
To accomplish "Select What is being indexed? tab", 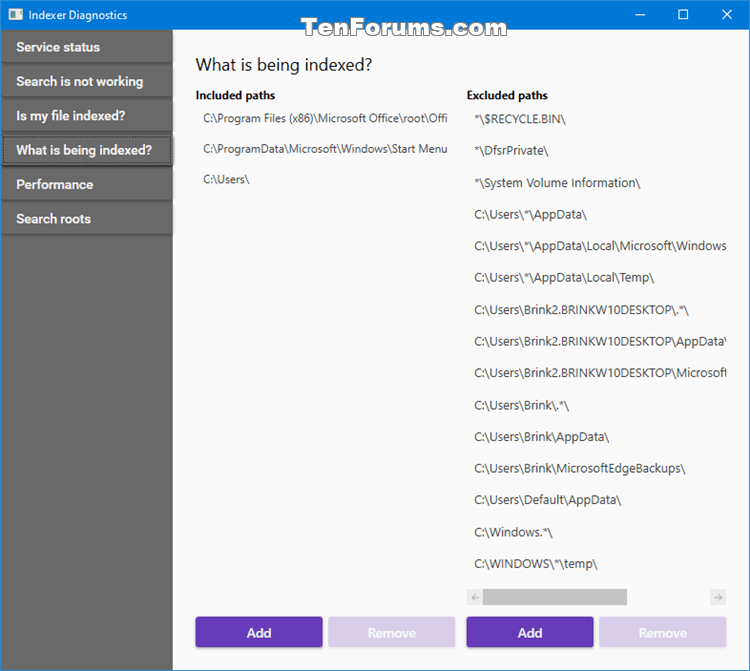I will pos(87,150).
